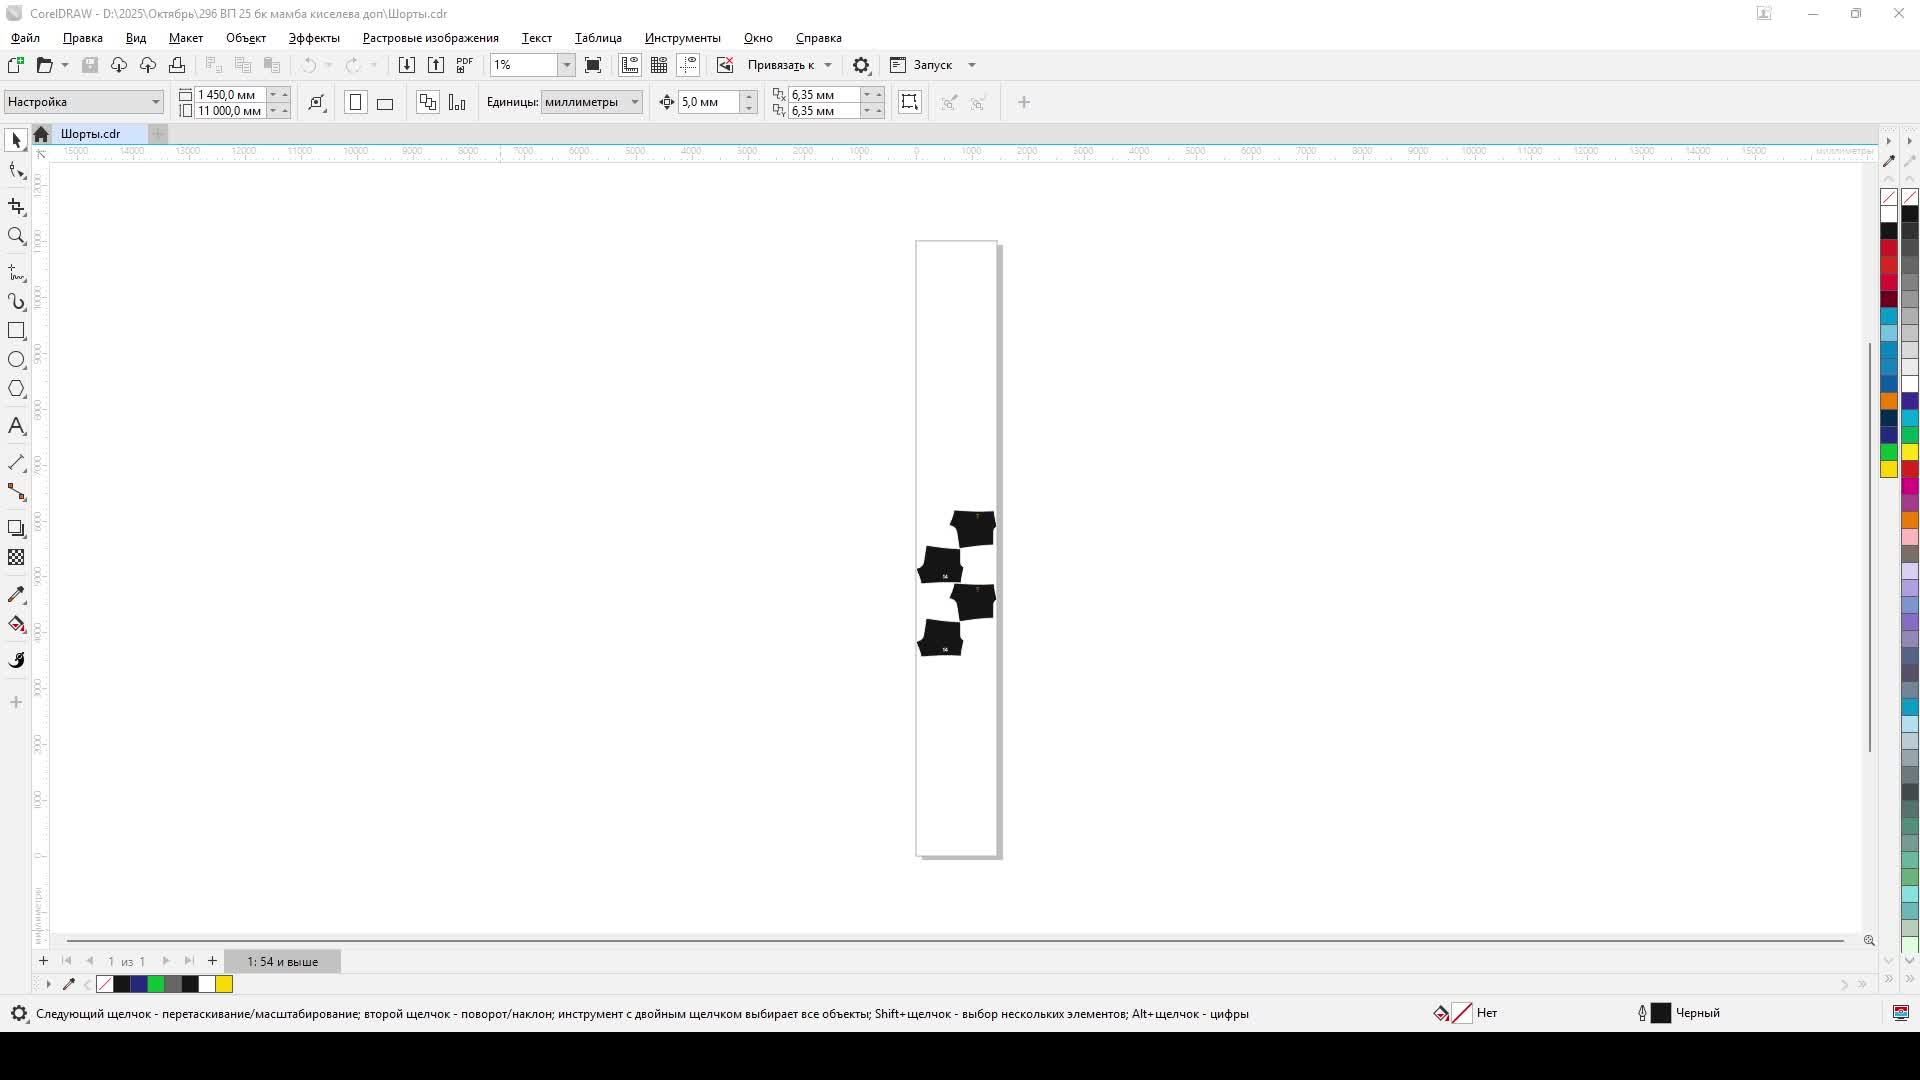This screenshot has width=1920, height=1080.
Task: Click the nudge distance field
Action: (x=709, y=102)
